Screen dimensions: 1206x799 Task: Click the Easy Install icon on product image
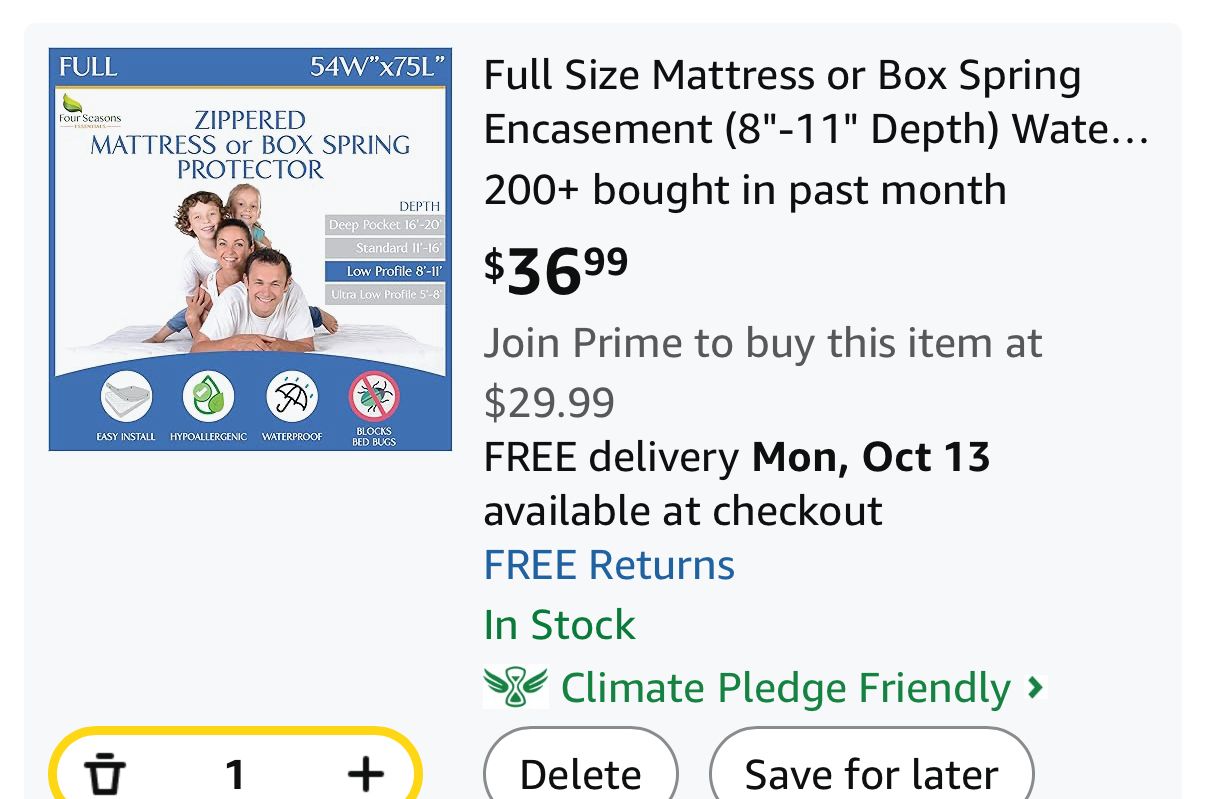[x=126, y=397]
